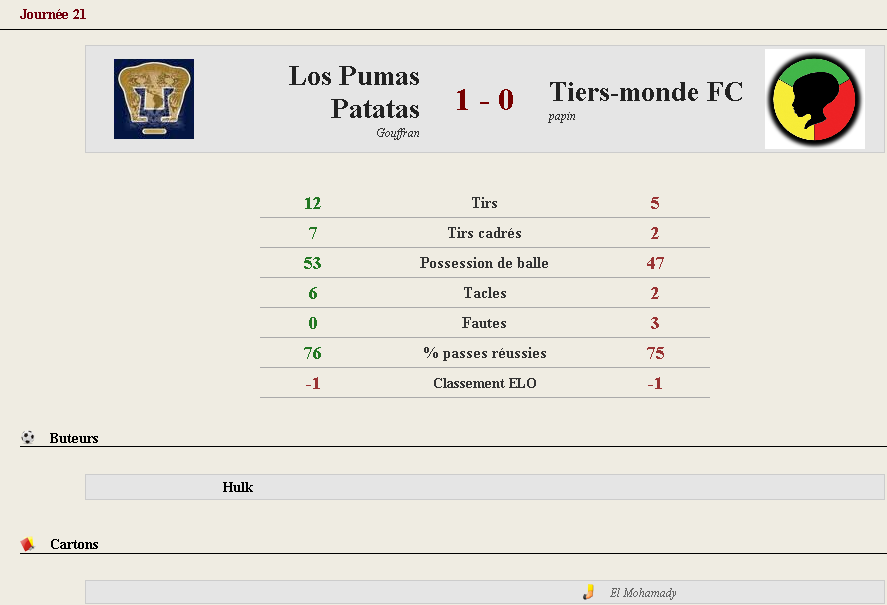The width and height of the screenshot is (887, 605).
Task: Click the % passes réussies label
Action: (485, 353)
